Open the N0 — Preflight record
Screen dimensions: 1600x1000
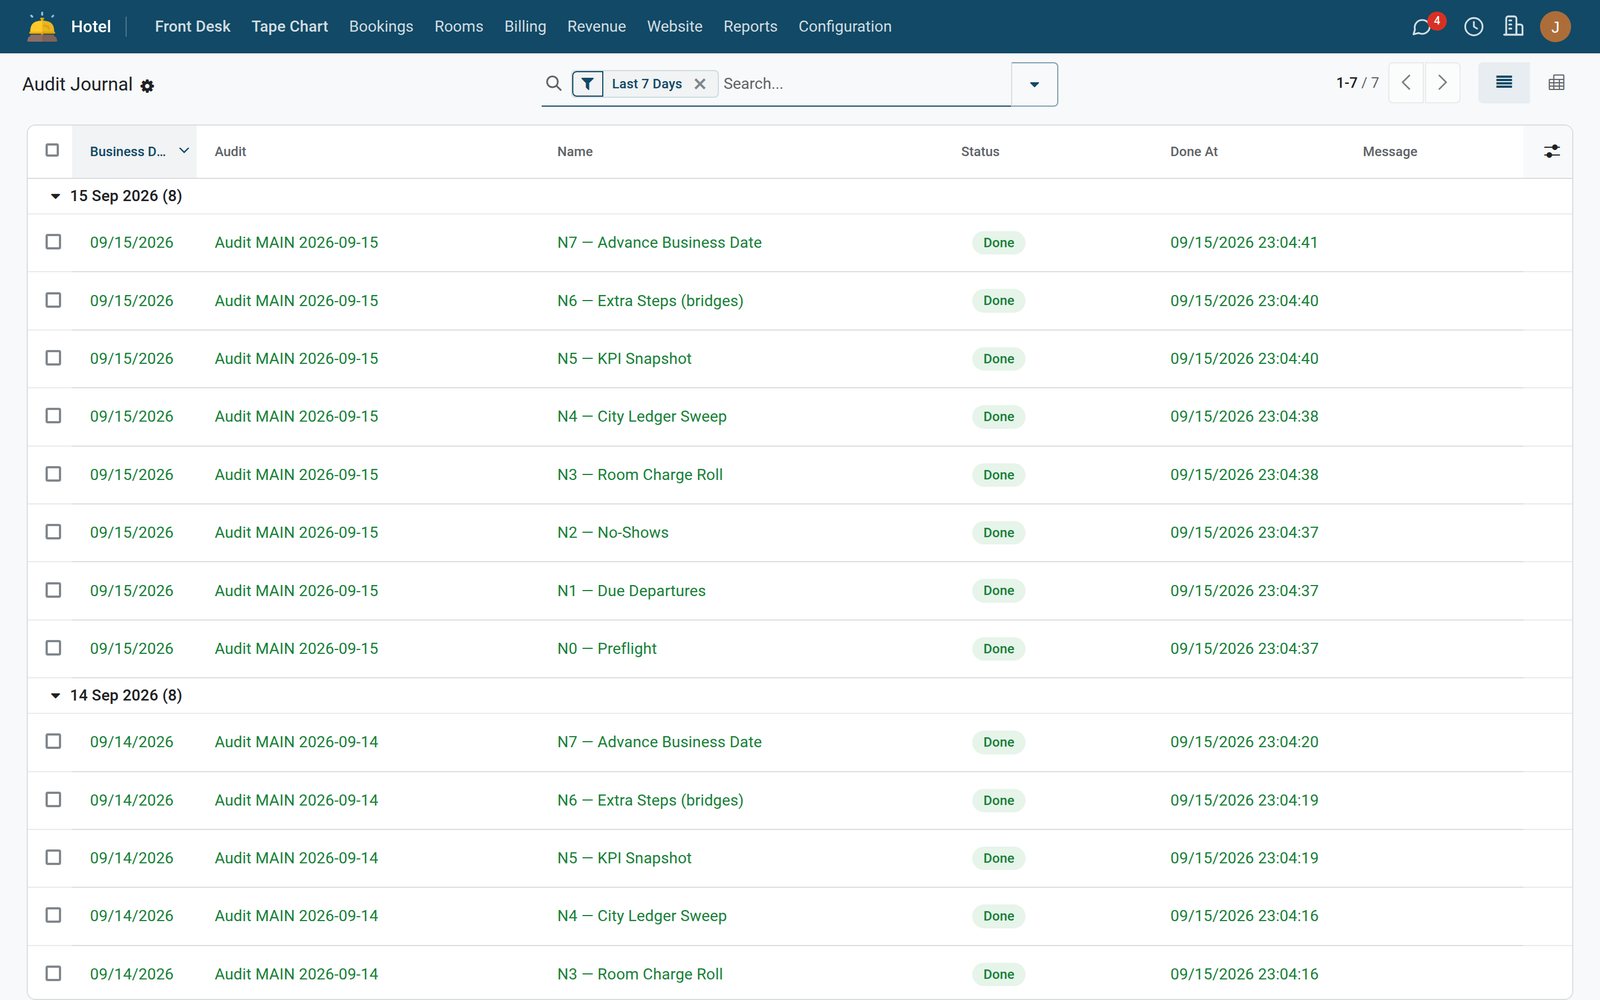click(607, 648)
